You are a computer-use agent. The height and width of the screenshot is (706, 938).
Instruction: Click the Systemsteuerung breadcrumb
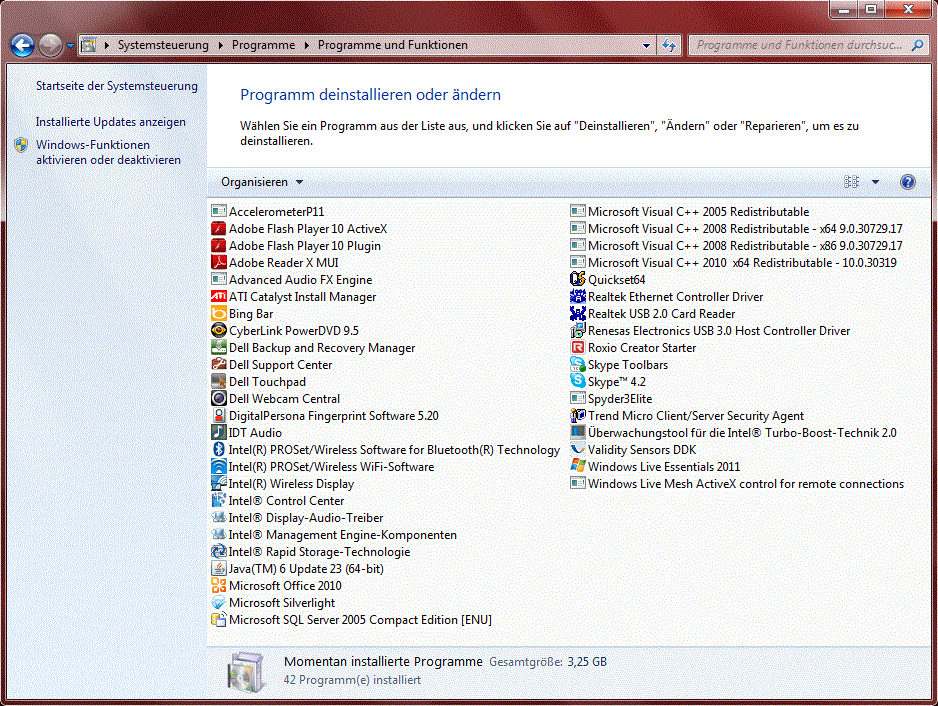(163, 45)
